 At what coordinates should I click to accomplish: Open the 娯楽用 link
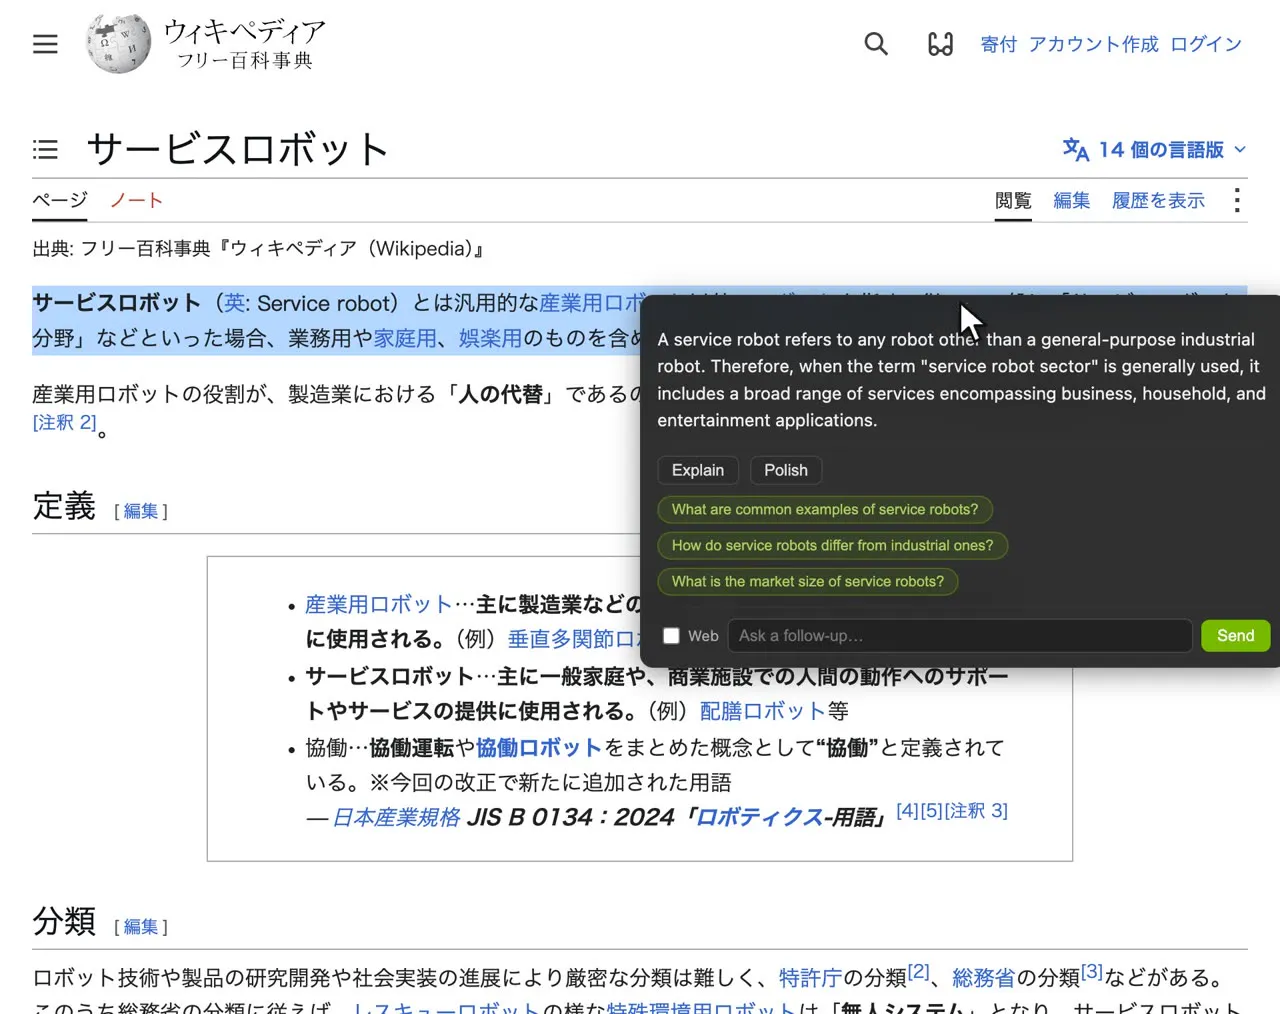491,338
